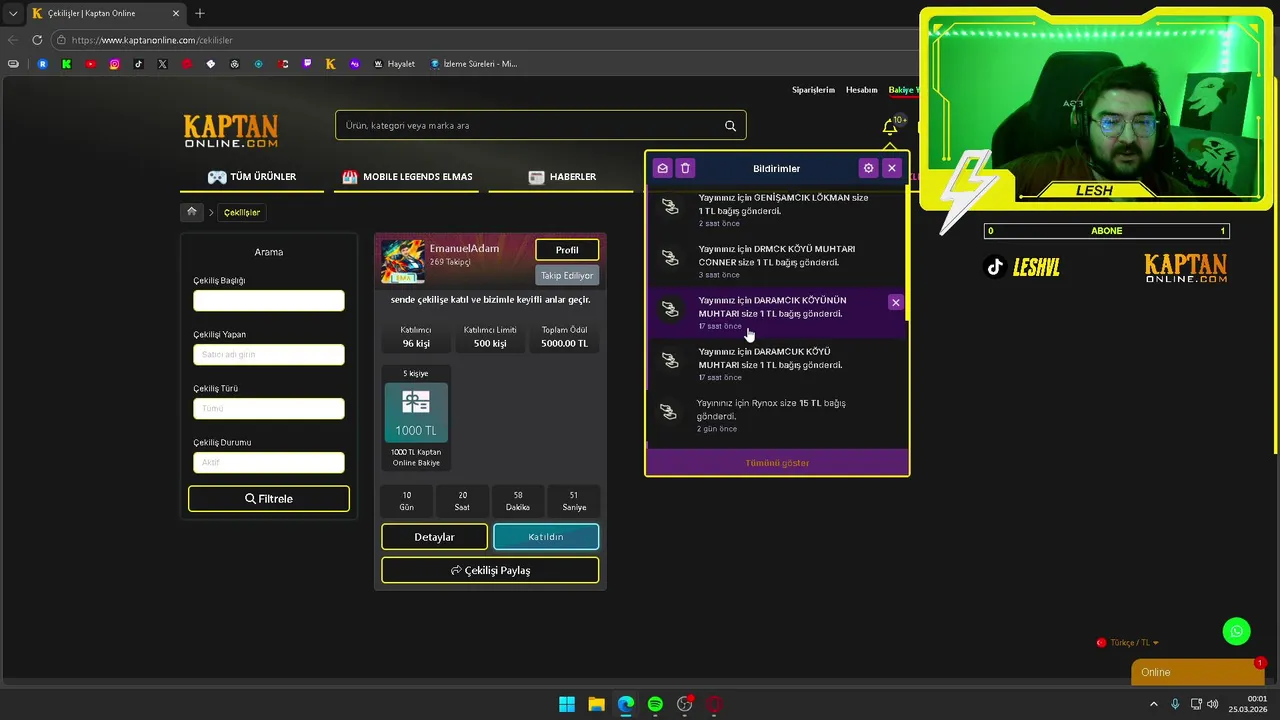
Task: Open the volume tray icon
Action: [x=1212, y=704]
